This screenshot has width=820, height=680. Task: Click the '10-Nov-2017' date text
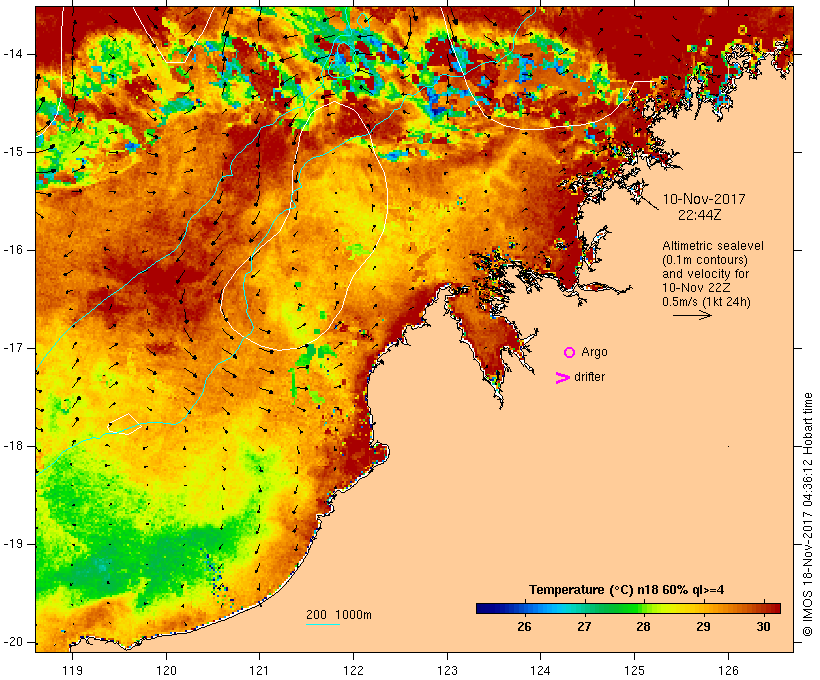[x=704, y=199]
